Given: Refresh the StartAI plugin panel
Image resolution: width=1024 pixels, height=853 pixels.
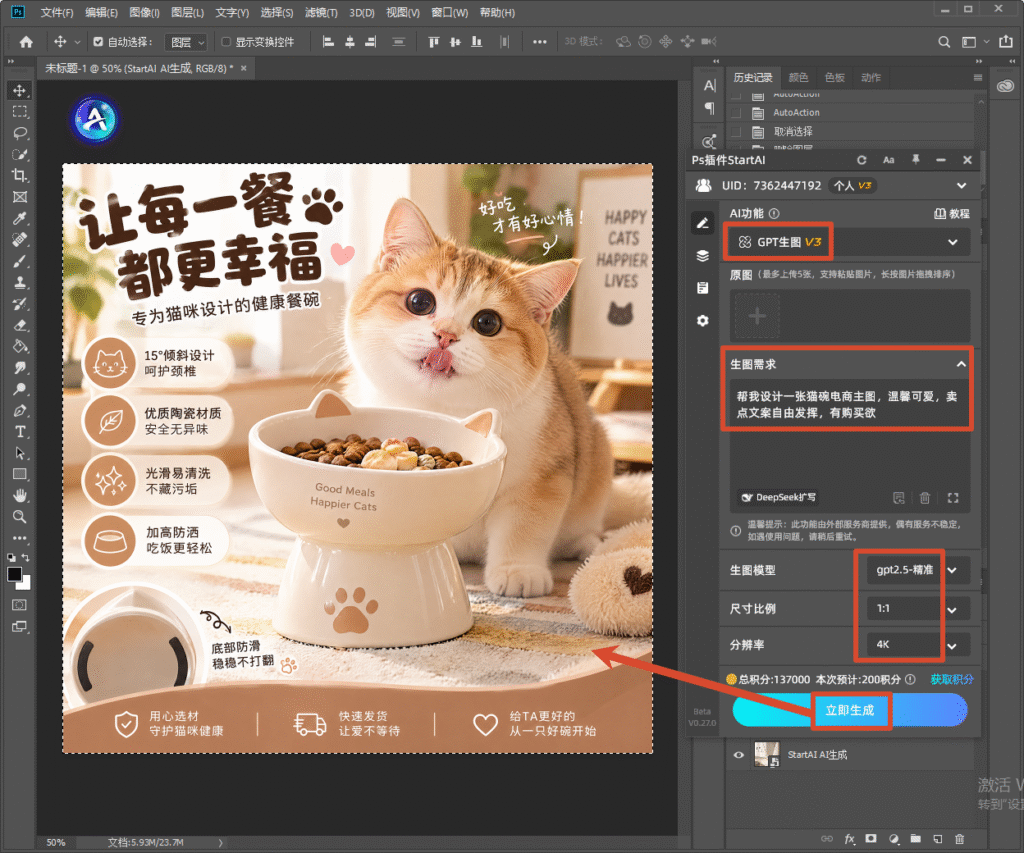Looking at the screenshot, I should coord(861,160).
